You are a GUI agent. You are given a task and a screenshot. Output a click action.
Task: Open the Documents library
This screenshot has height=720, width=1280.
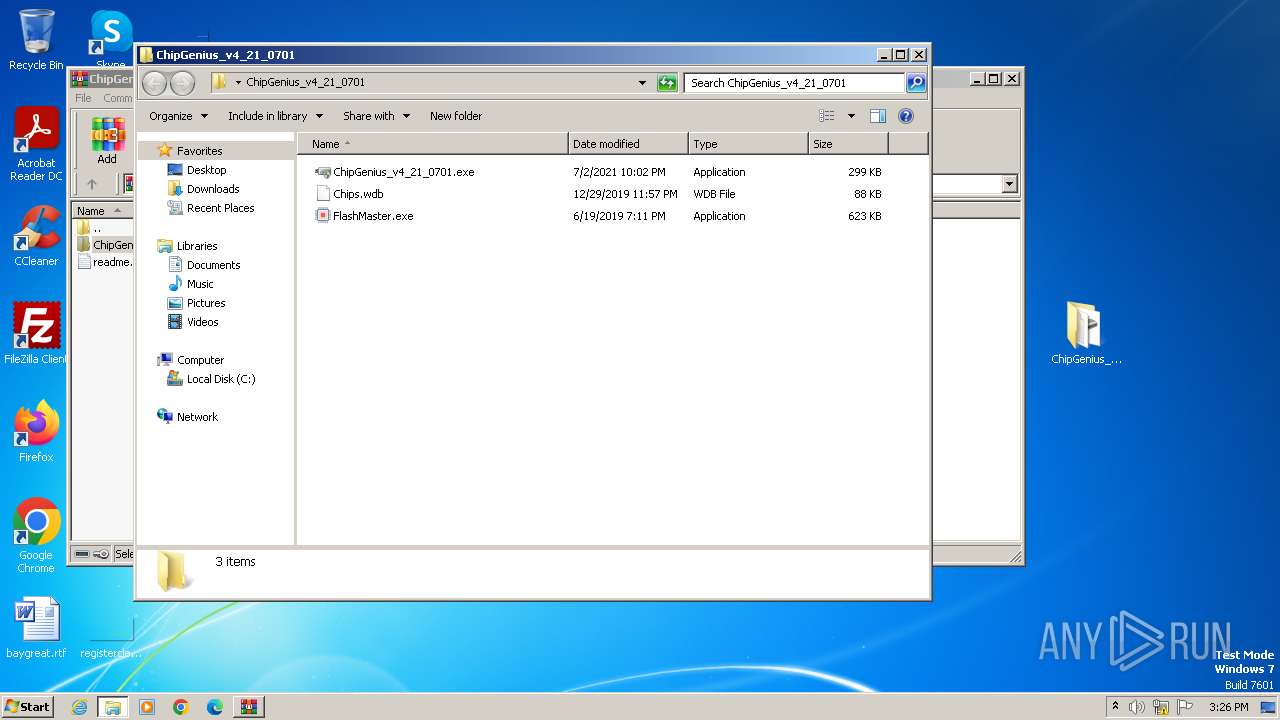tap(213, 265)
